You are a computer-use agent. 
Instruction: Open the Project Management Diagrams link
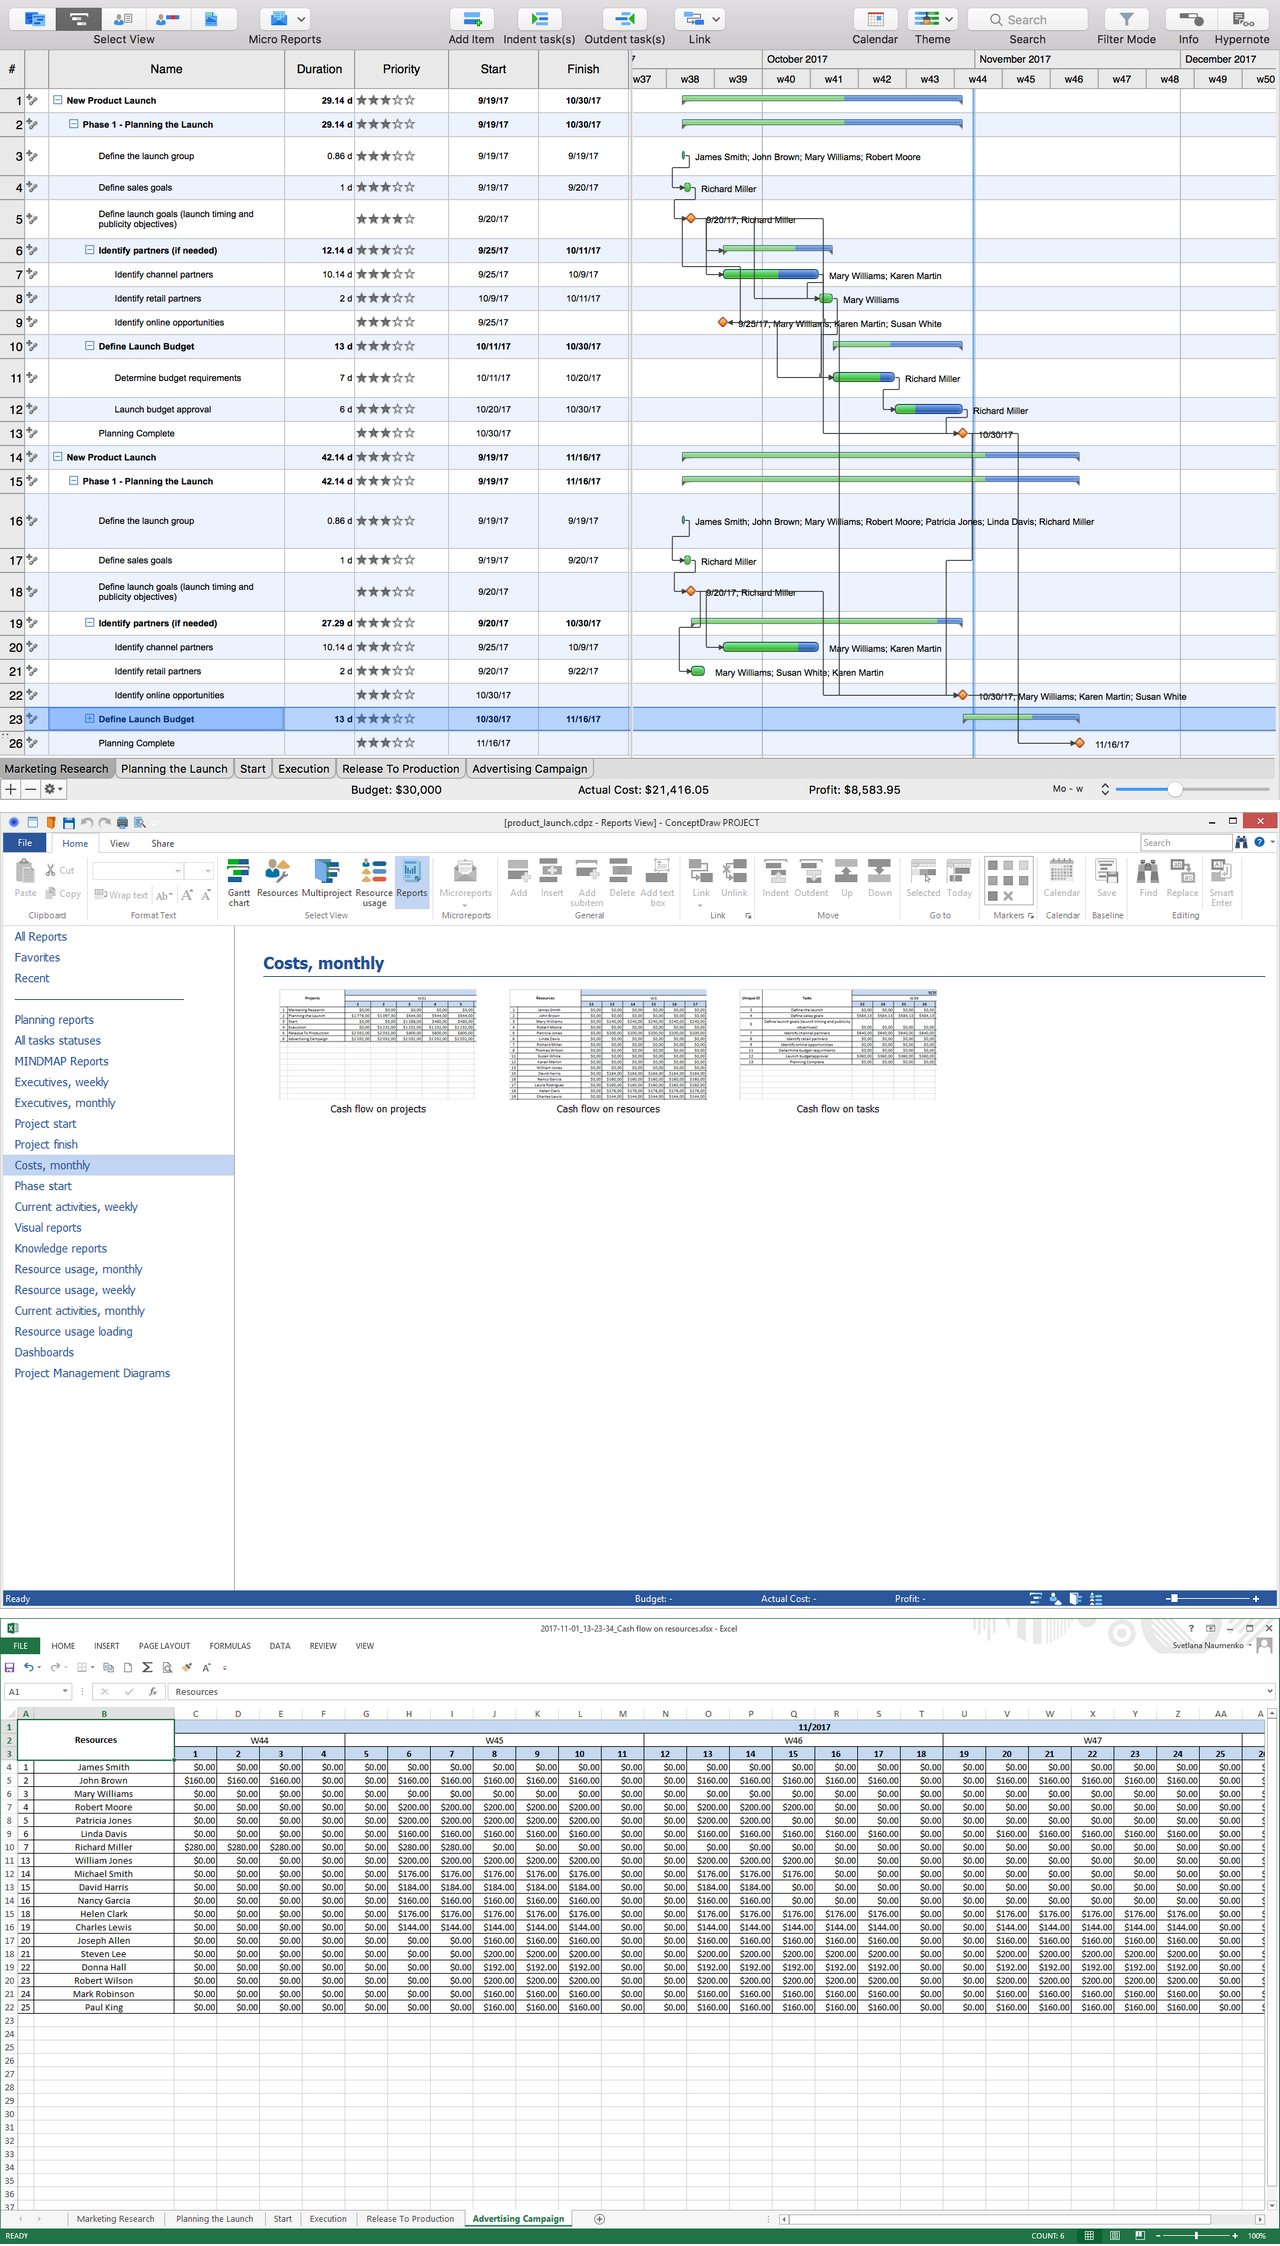[92, 1373]
